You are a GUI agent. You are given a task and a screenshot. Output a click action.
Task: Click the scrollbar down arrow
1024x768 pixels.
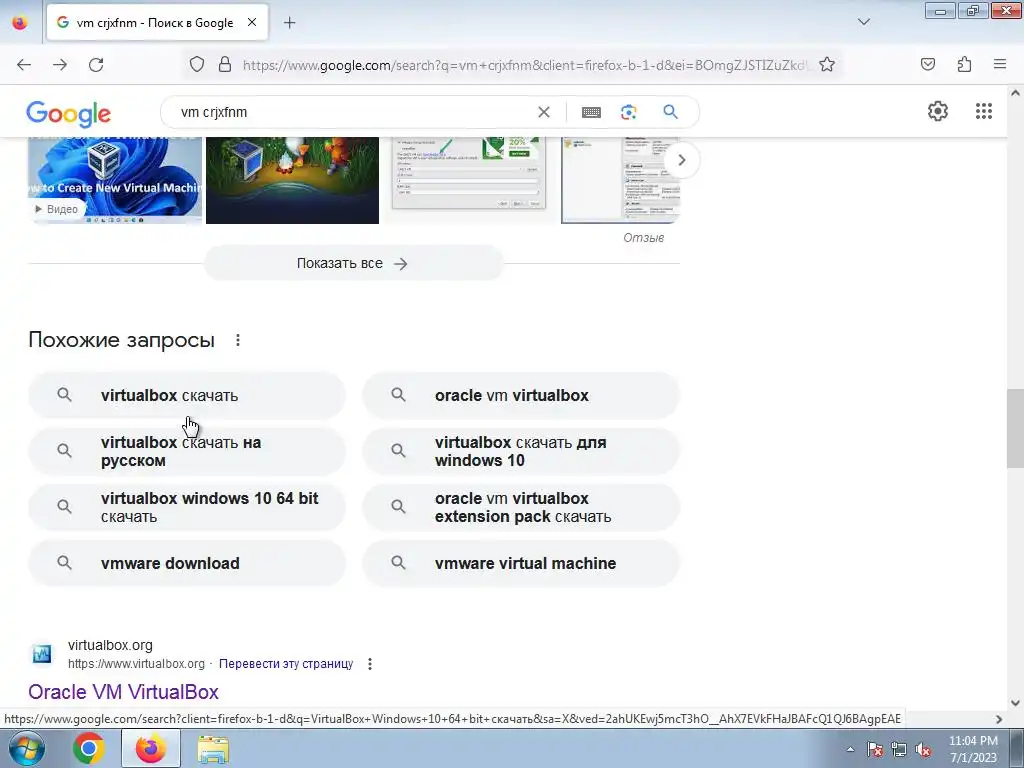tap(1015, 703)
